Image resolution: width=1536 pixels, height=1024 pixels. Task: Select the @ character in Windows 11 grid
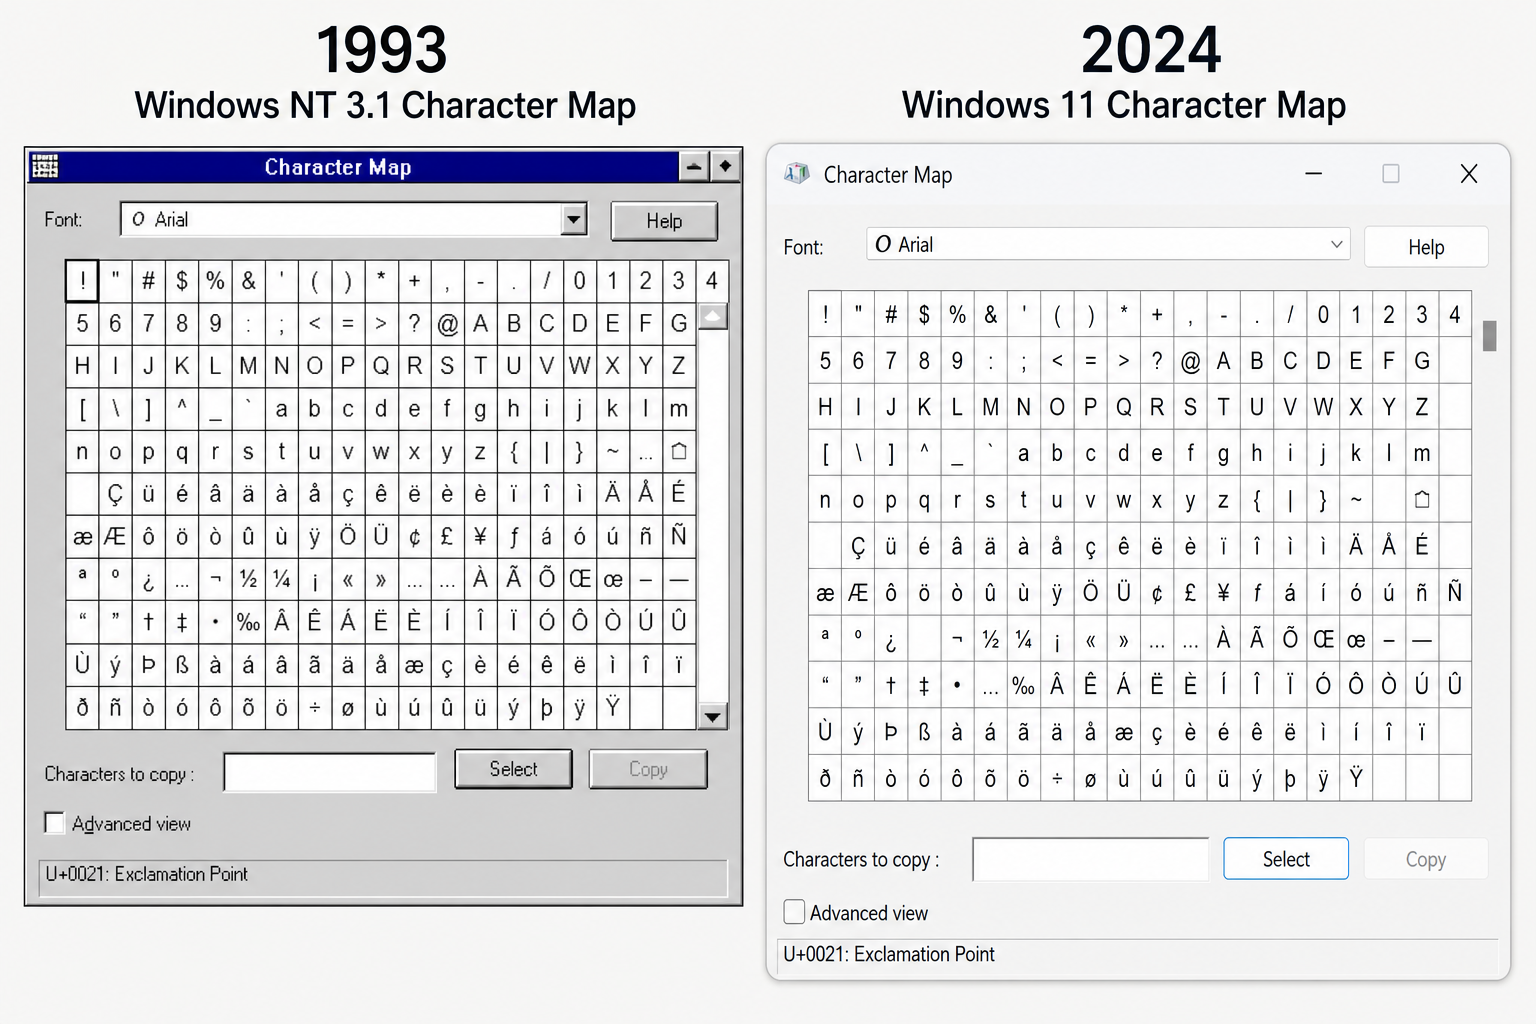pos(1190,361)
